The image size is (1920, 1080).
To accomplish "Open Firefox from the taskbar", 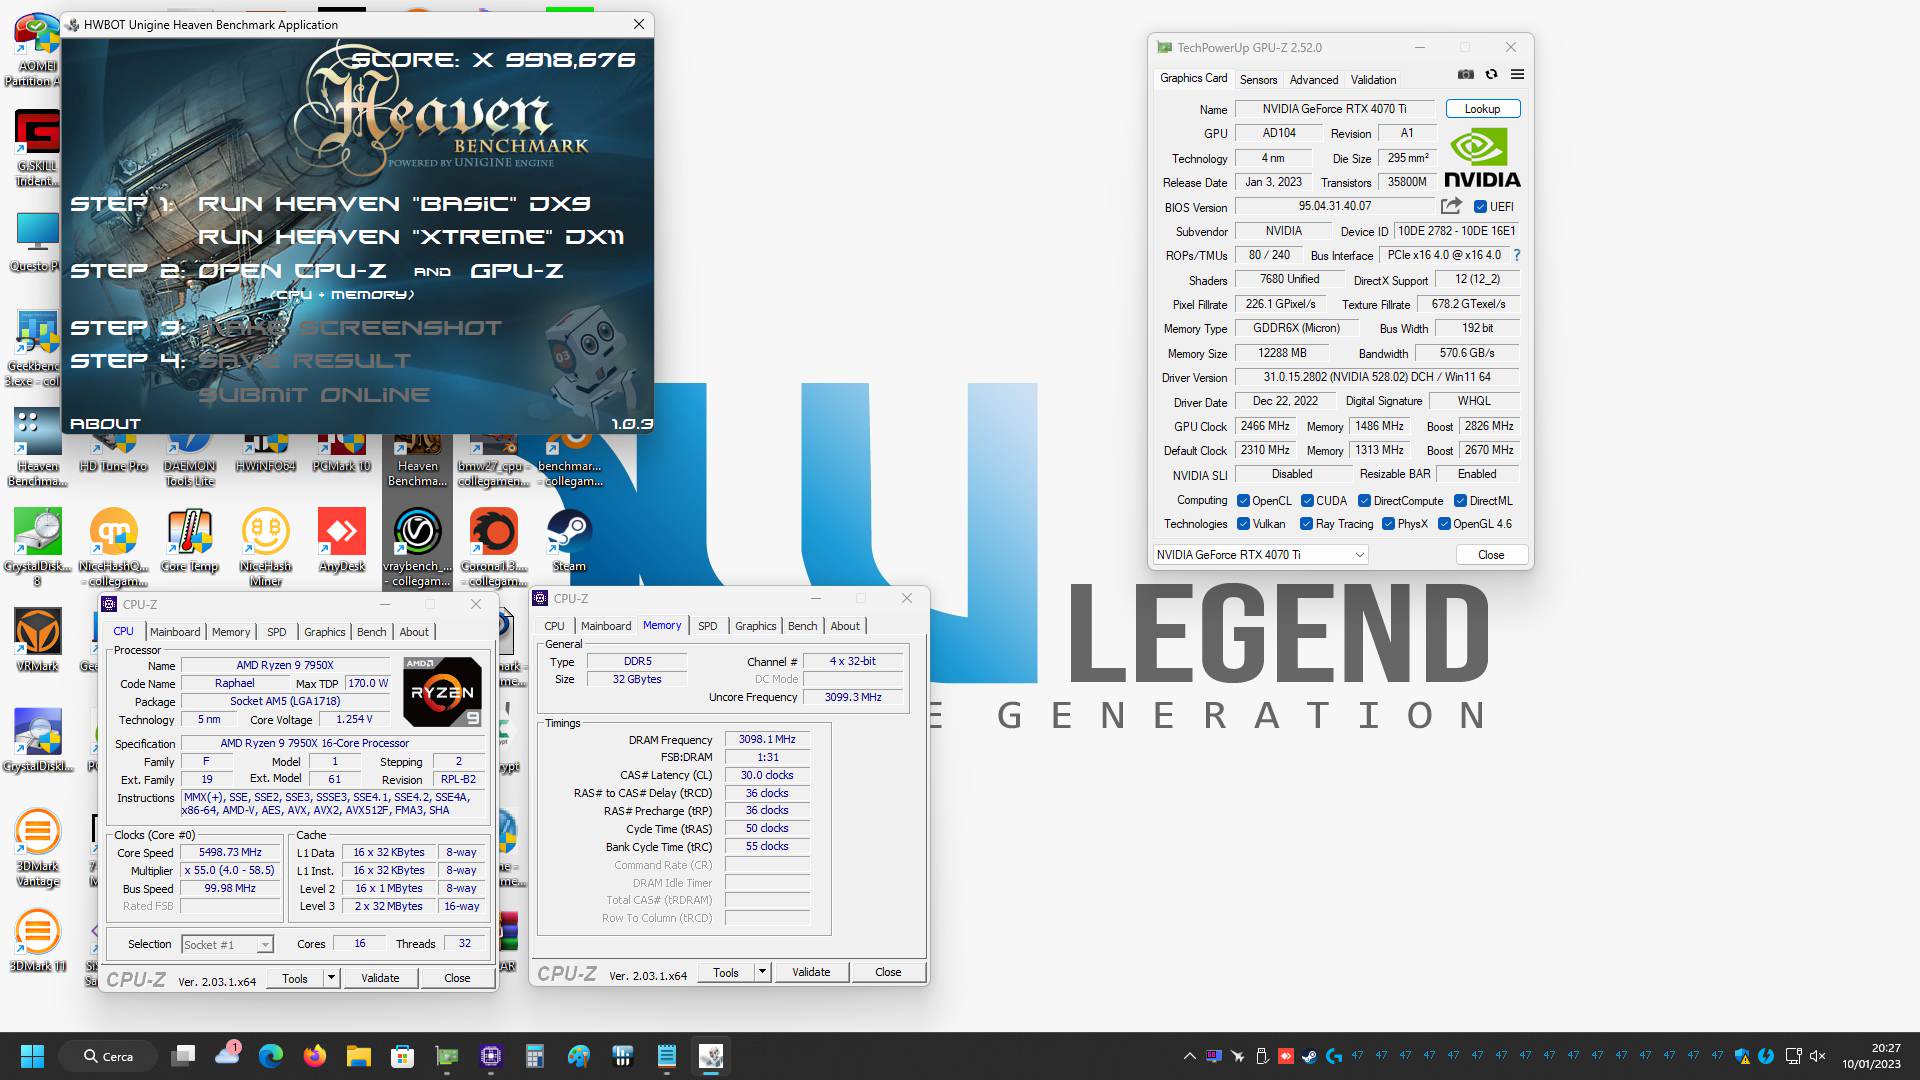I will [x=314, y=1056].
